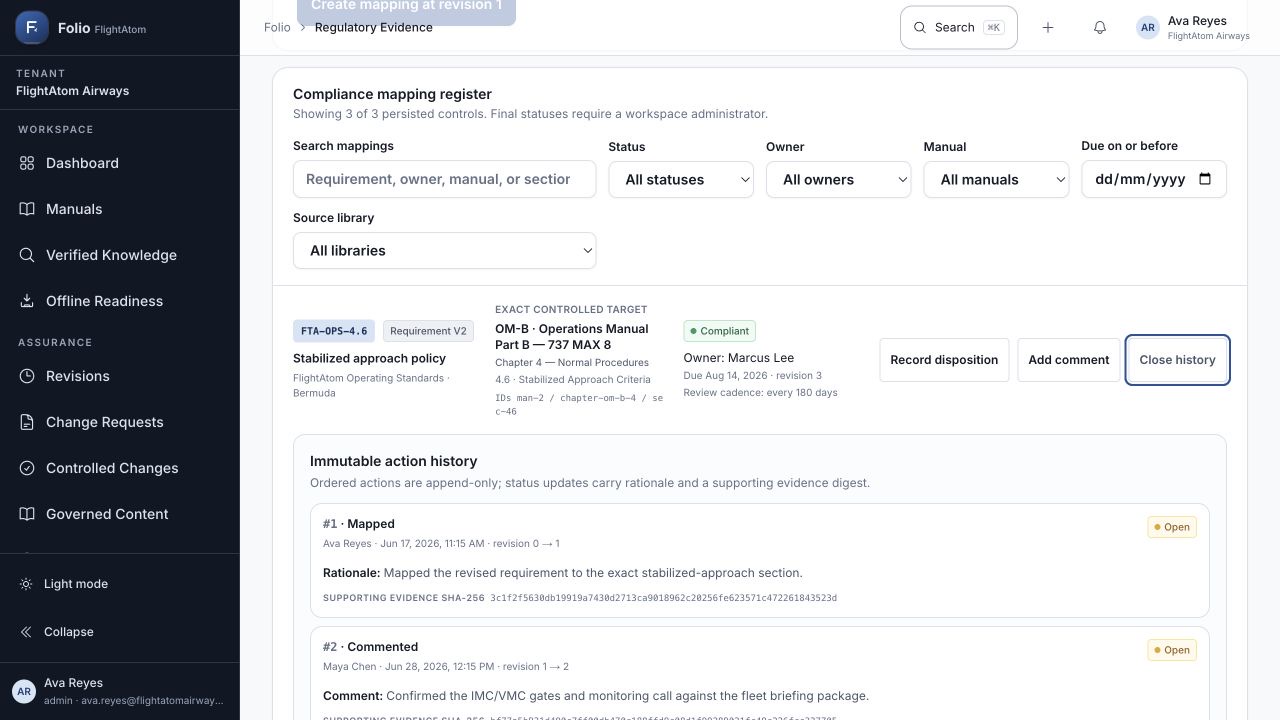The width and height of the screenshot is (1280, 720).
Task: Click the Controlled Changes check-circle icon
Action: pos(27,468)
